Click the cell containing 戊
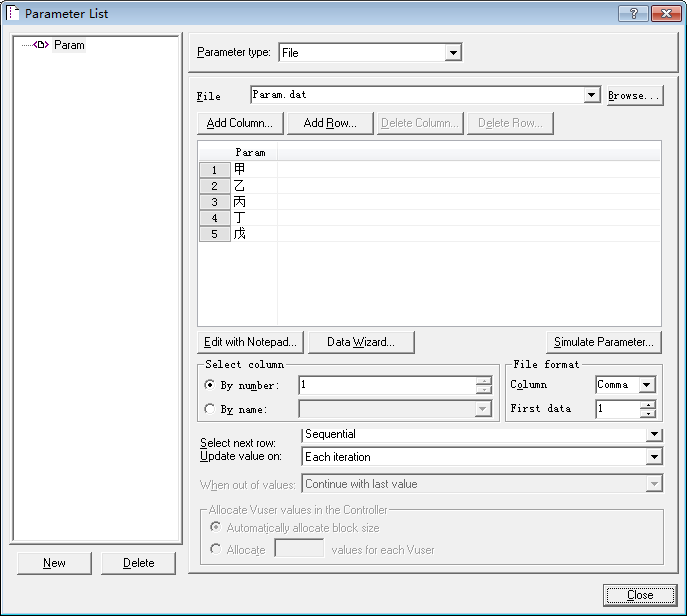 [x=254, y=234]
